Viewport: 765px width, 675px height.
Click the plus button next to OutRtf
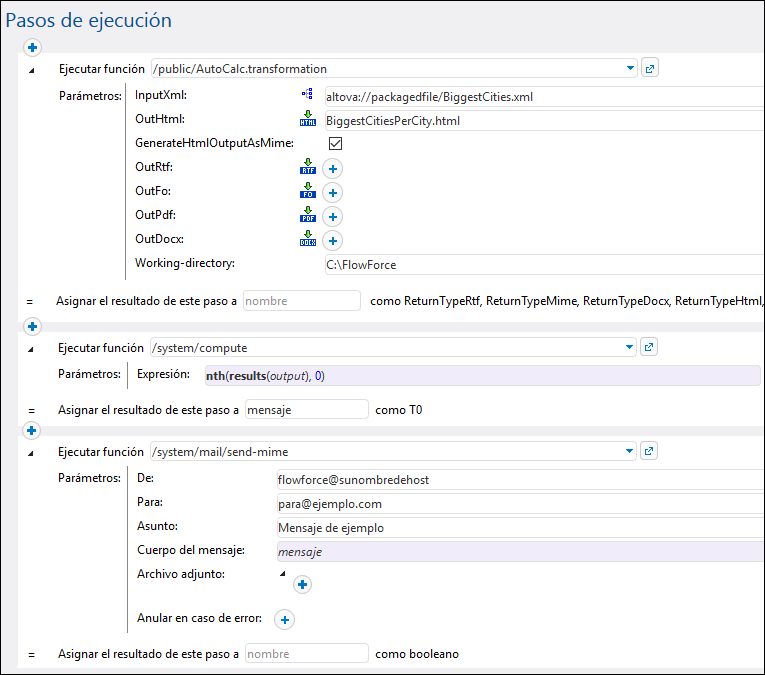point(332,169)
